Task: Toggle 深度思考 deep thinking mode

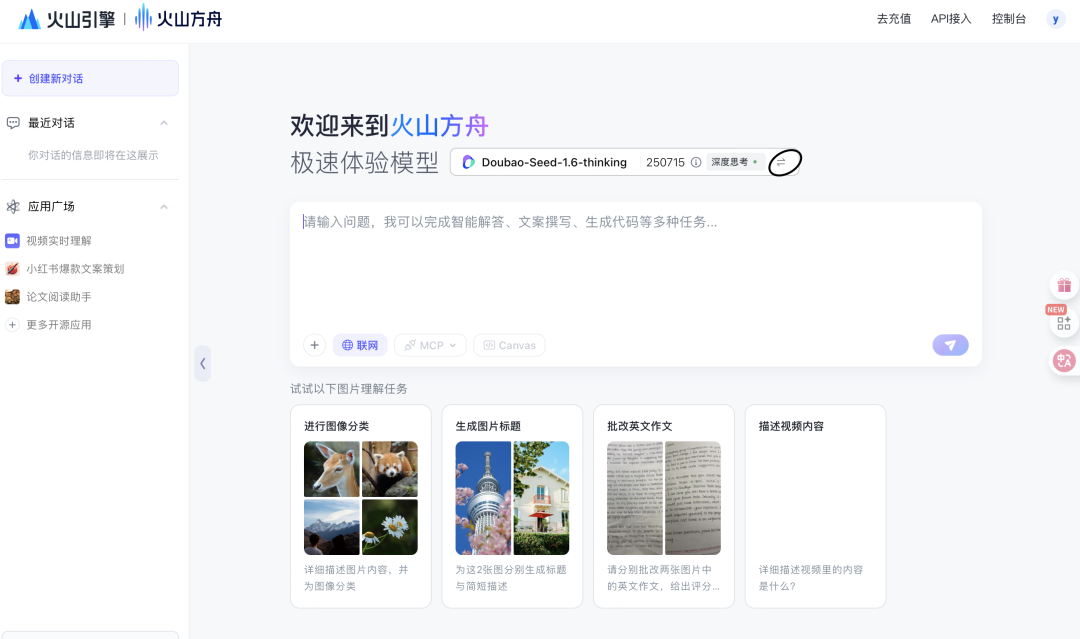Action: (x=732, y=161)
